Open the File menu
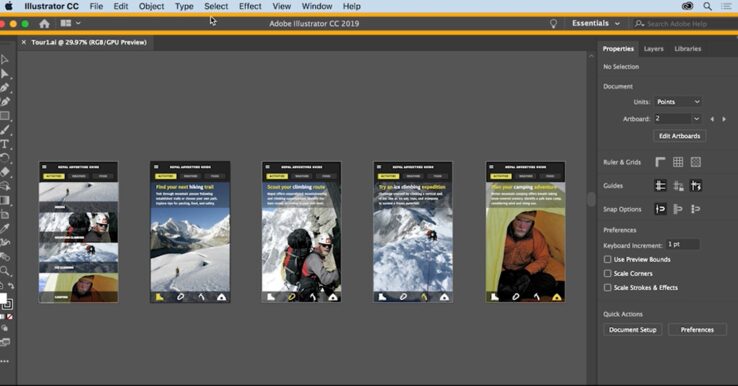The width and height of the screenshot is (738, 386). pyautogui.click(x=96, y=6)
